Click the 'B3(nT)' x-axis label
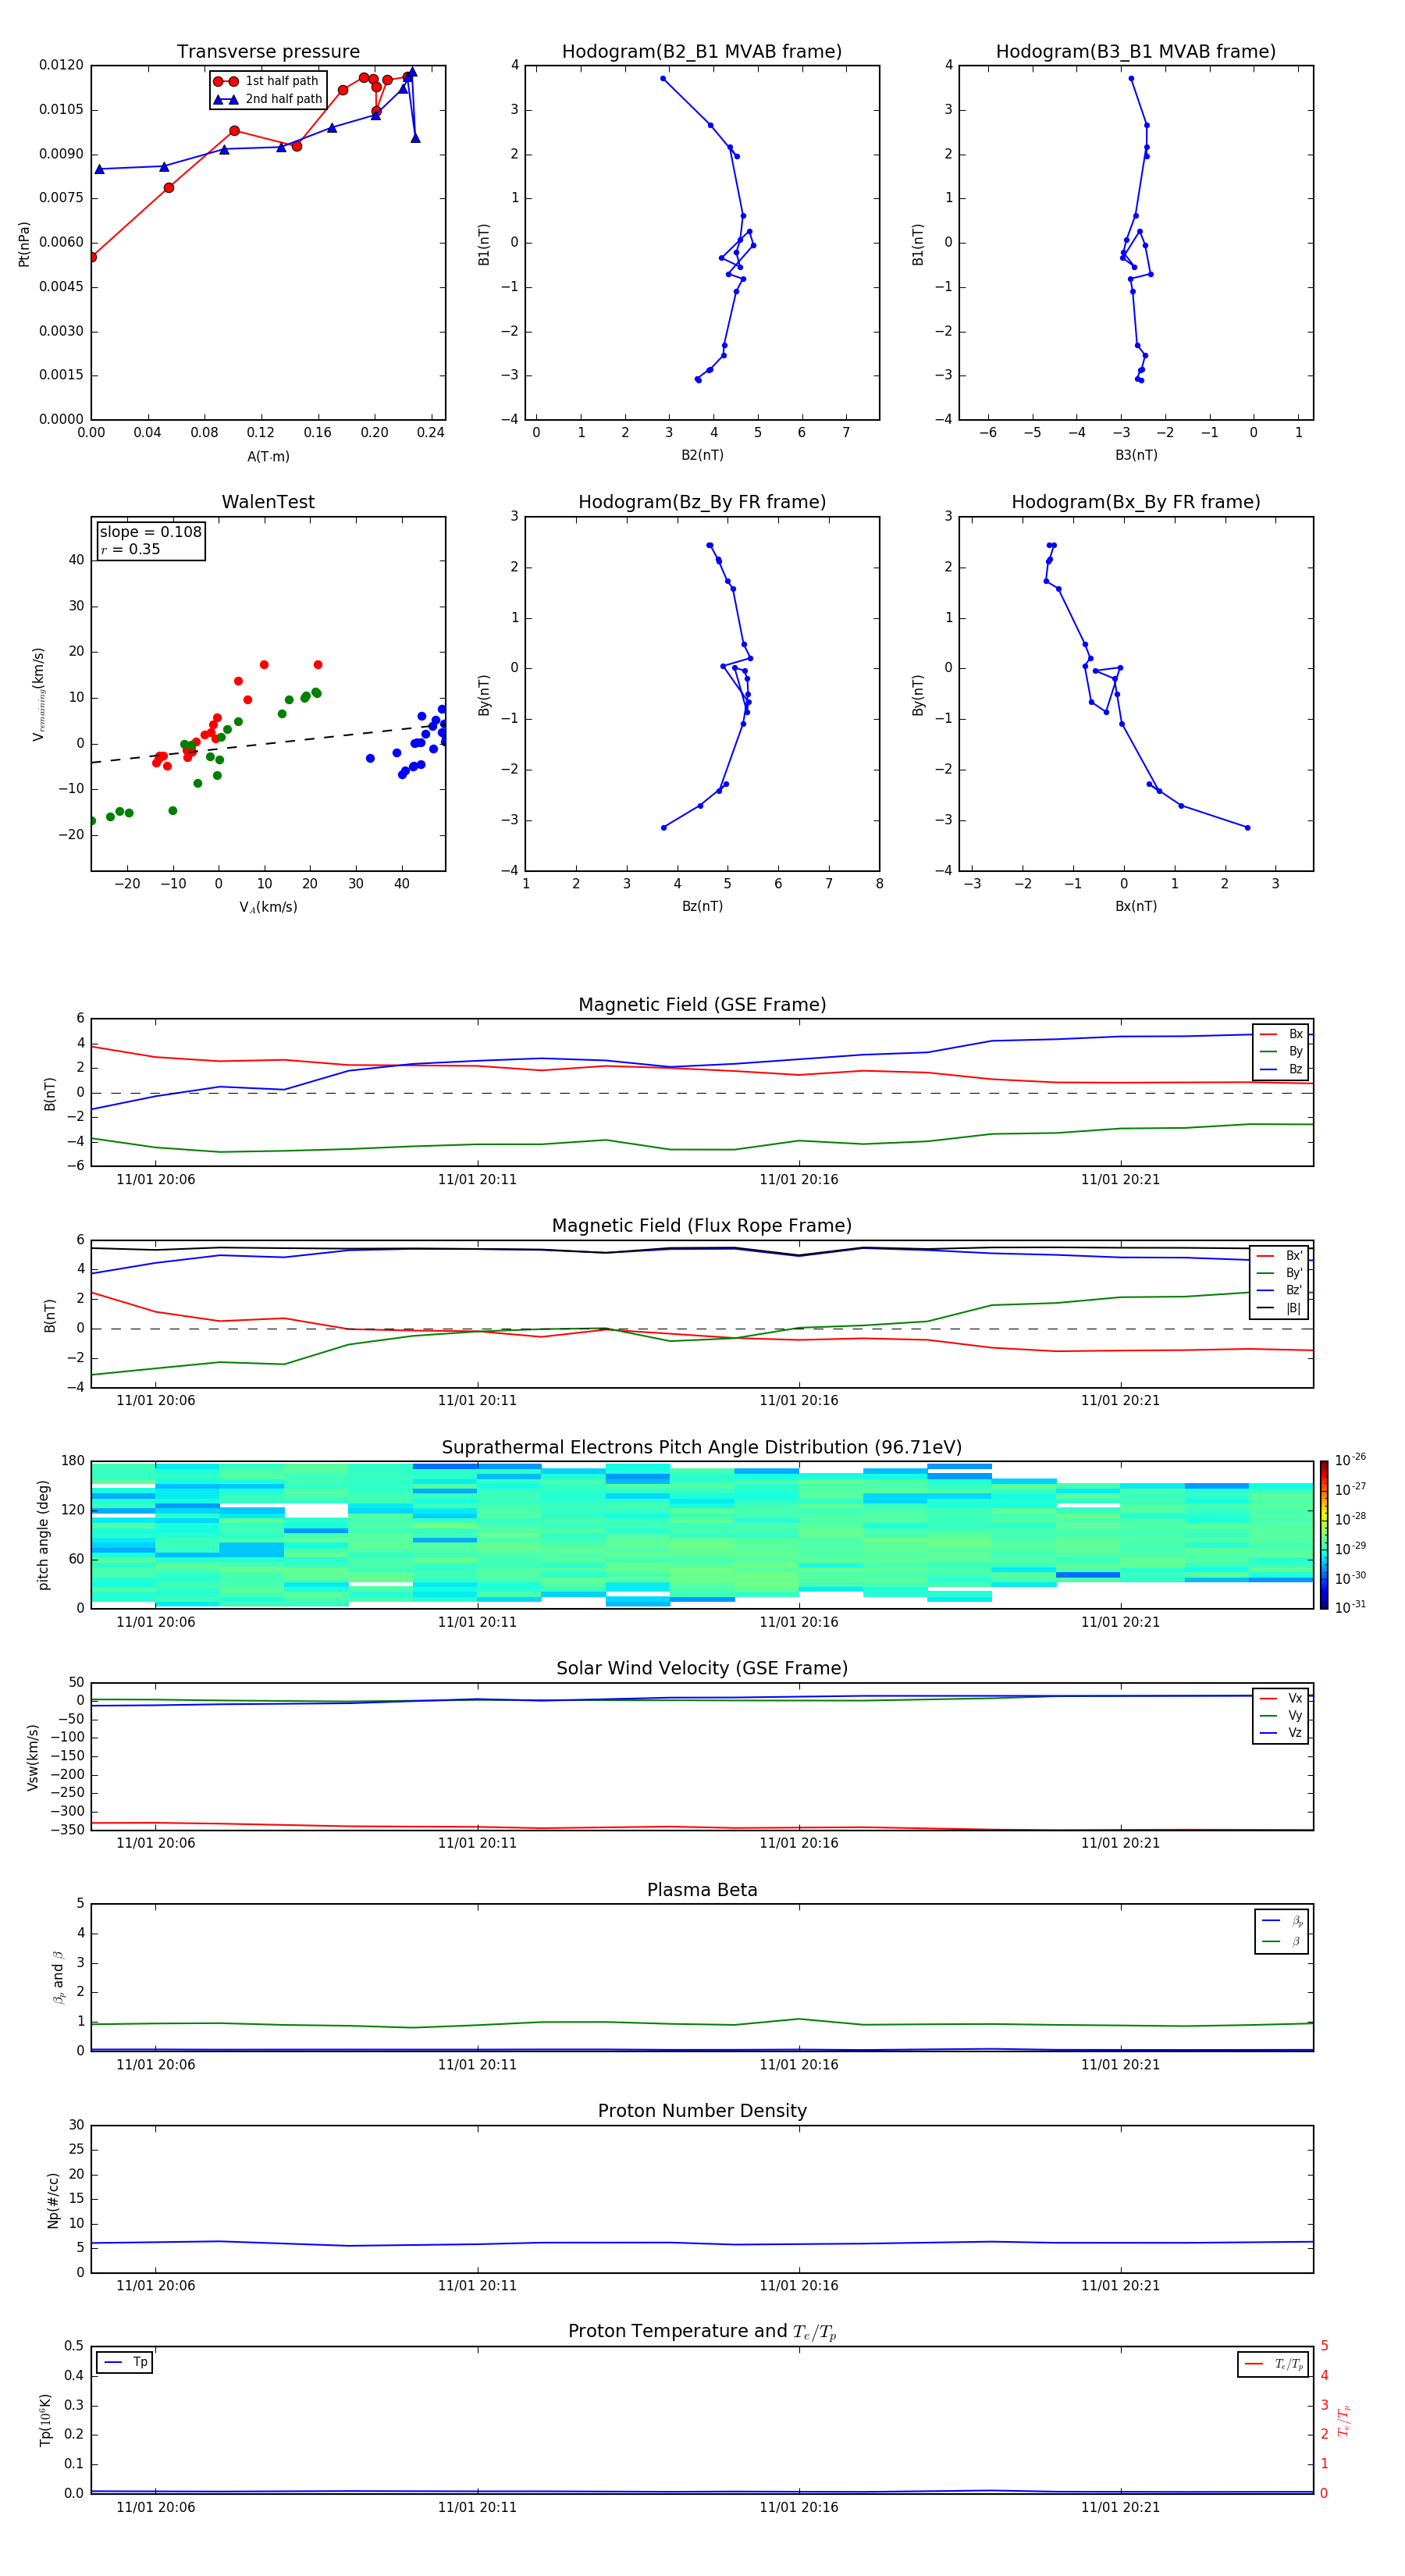1405x2576 pixels. [x=1136, y=455]
